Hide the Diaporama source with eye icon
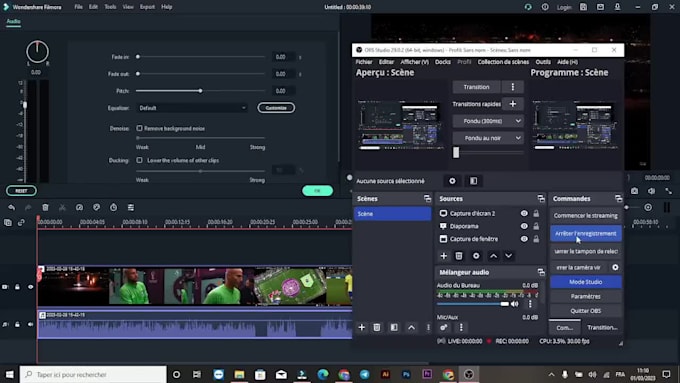The height and width of the screenshot is (383, 680). 524,226
